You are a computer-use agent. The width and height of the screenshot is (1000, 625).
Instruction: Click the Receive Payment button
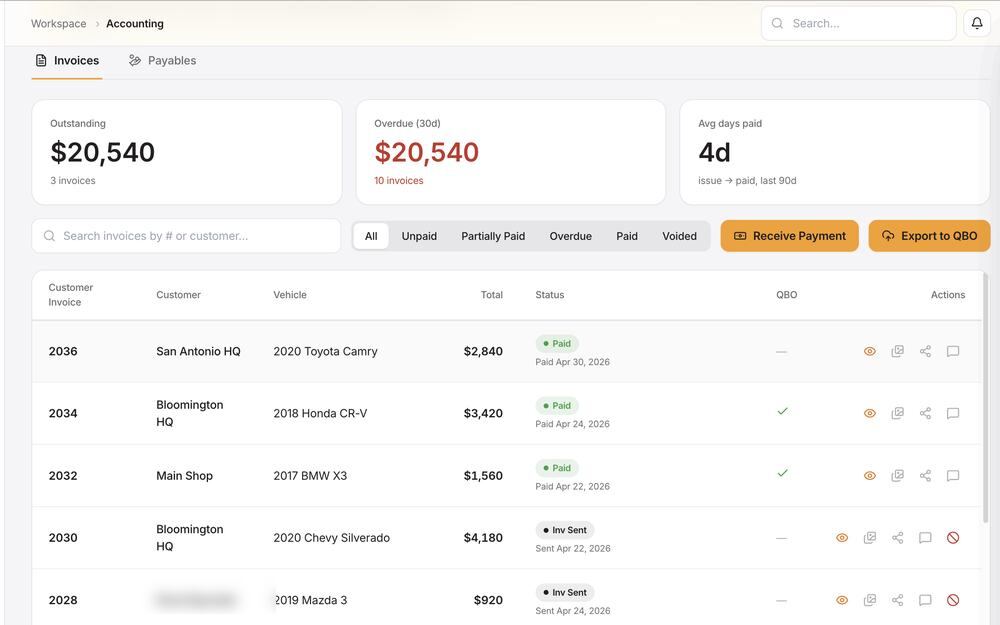(x=790, y=236)
